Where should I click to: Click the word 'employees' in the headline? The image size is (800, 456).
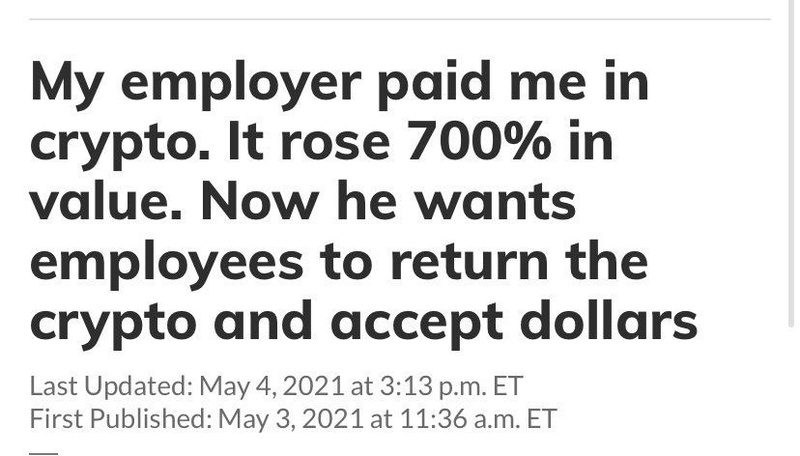pos(167,262)
